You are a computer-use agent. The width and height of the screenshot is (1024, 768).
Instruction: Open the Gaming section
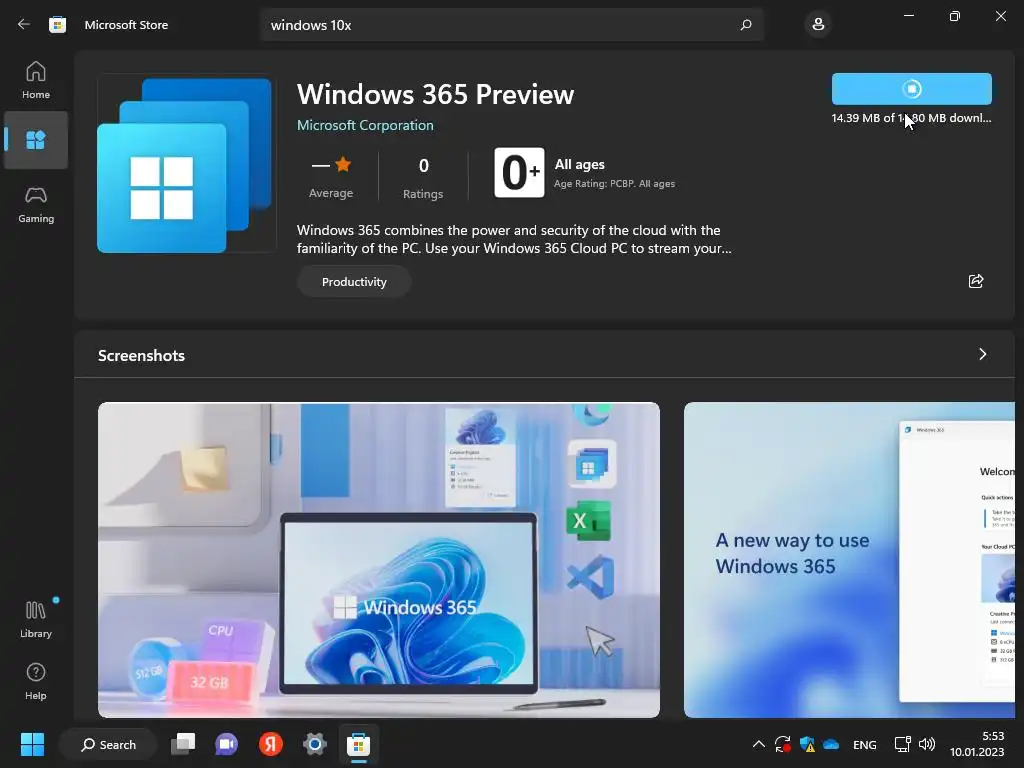point(36,204)
